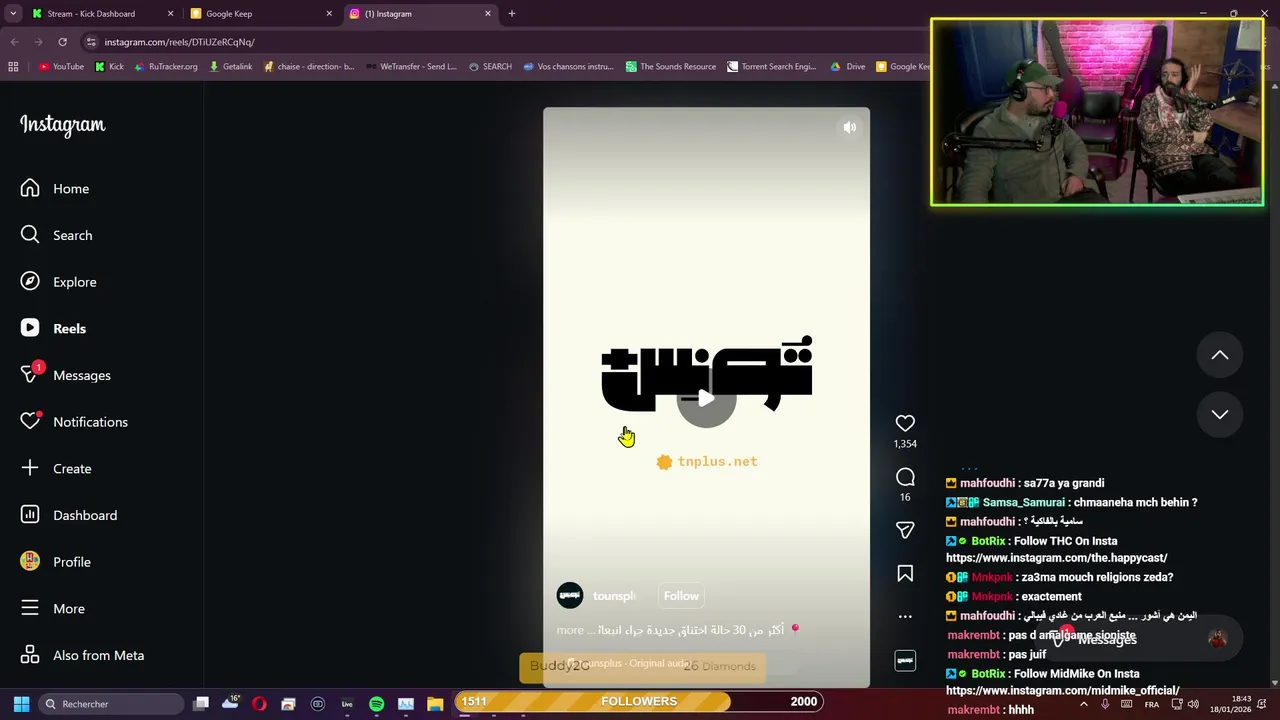The height and width of the screenshot is (720, 1280).
Task: View site information icon
Action: click(91, 42)
